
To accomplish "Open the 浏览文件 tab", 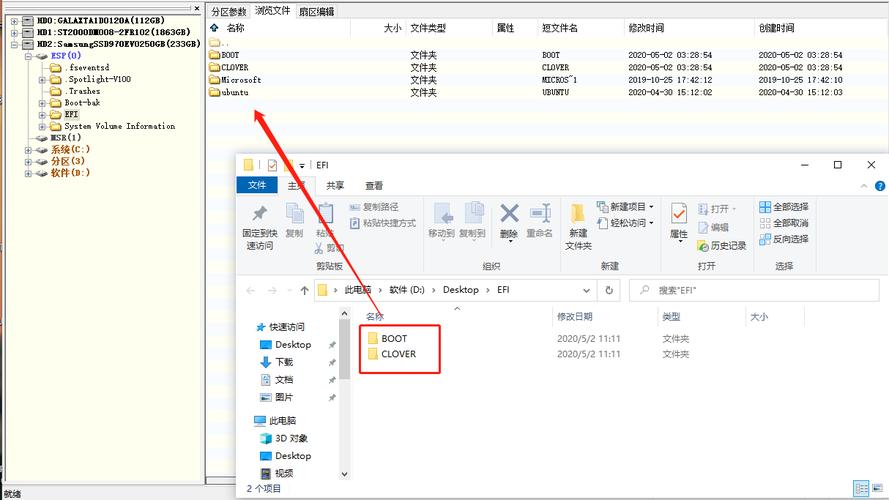I will coord(273,11).
